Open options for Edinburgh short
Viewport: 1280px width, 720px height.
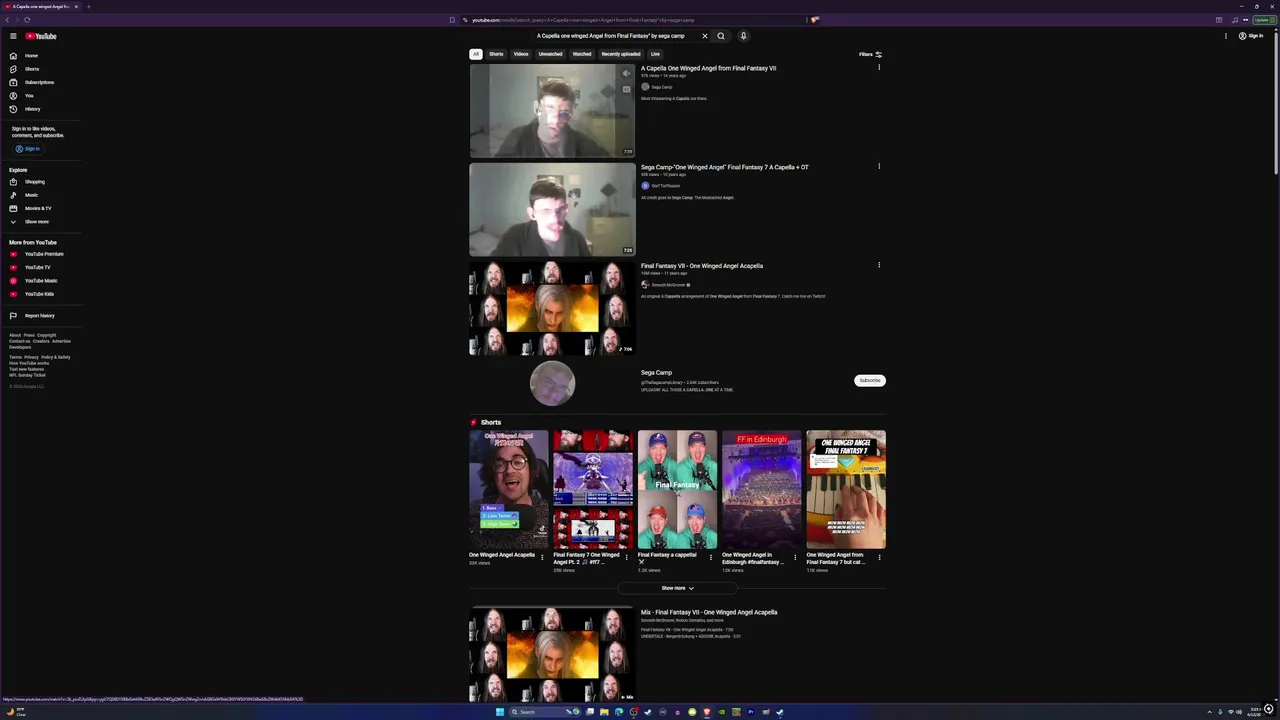[795, 557]
